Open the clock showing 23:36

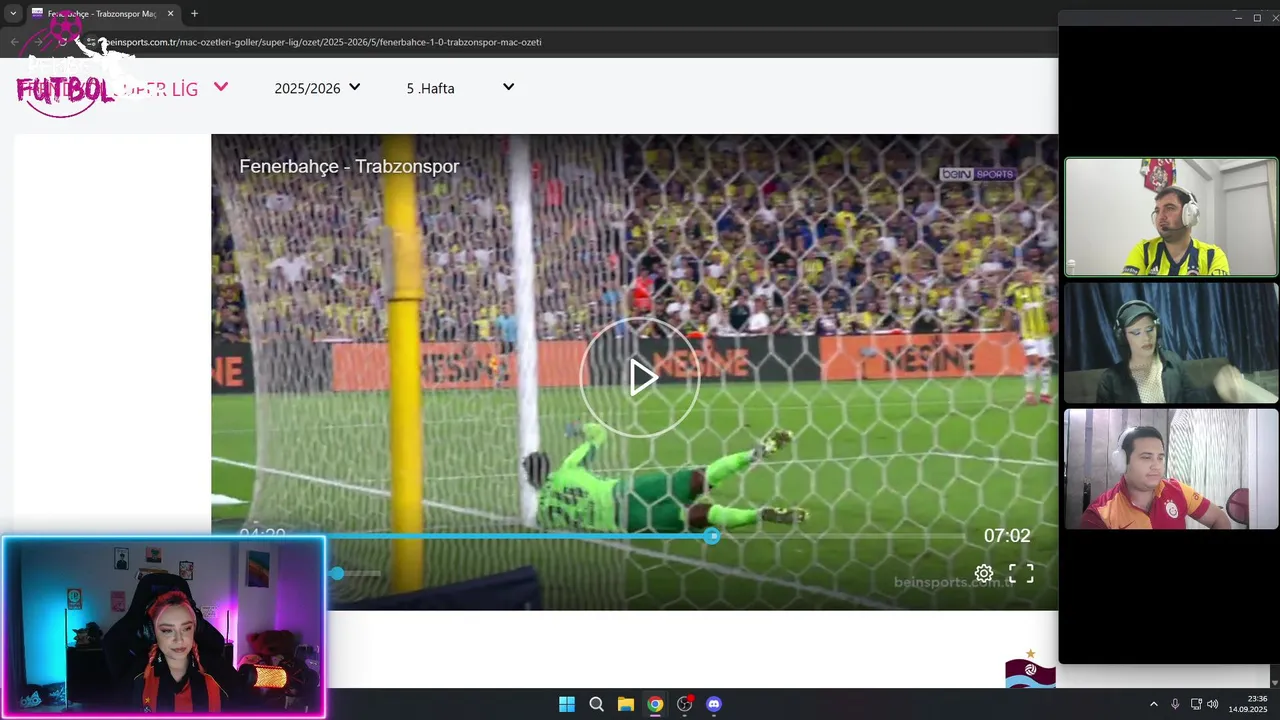1248,704
